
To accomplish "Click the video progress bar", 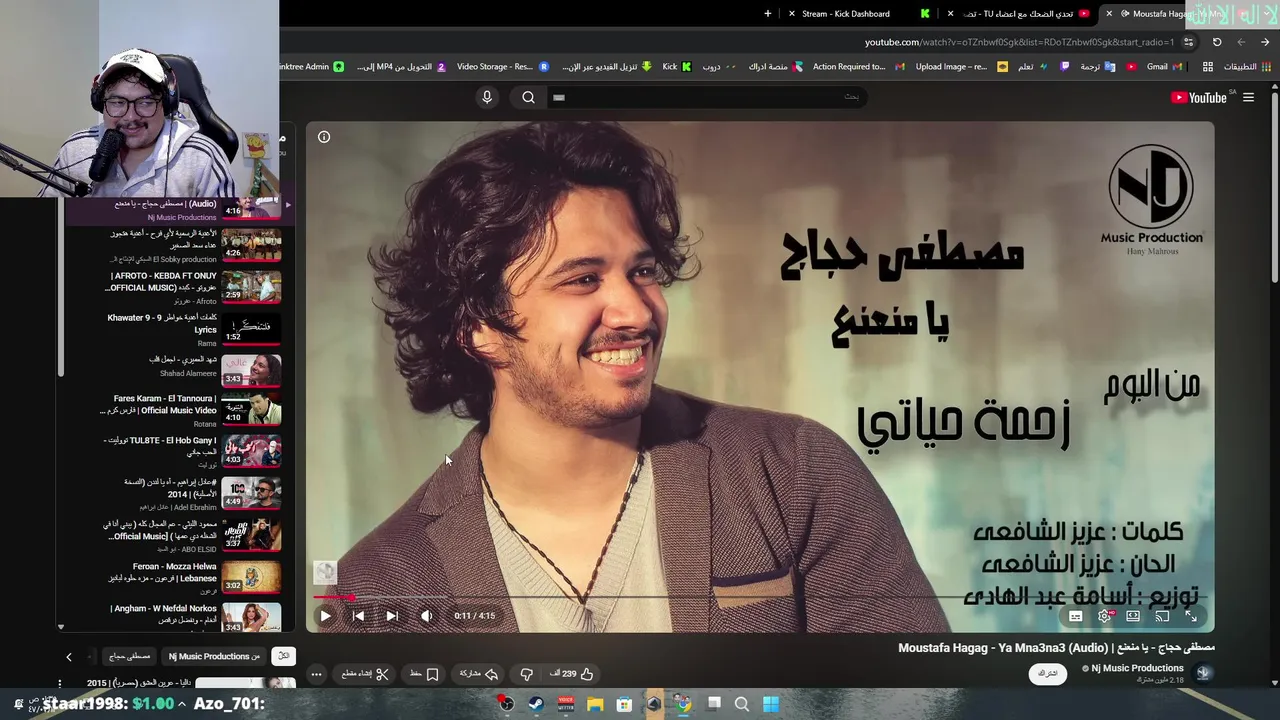I will click(x=760, y=597).
